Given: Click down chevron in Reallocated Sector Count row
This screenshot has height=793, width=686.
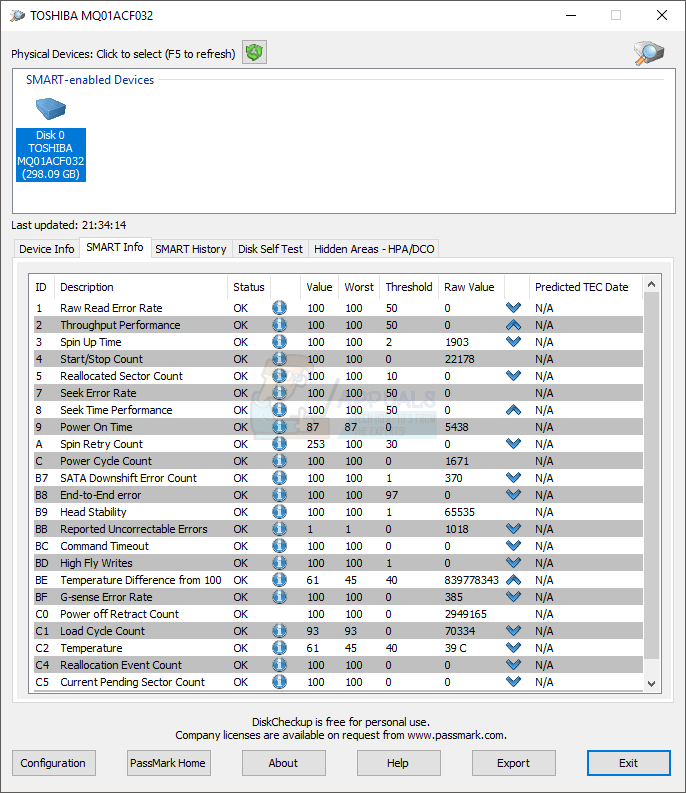Looking at the screenshot, I should point(513,376).
